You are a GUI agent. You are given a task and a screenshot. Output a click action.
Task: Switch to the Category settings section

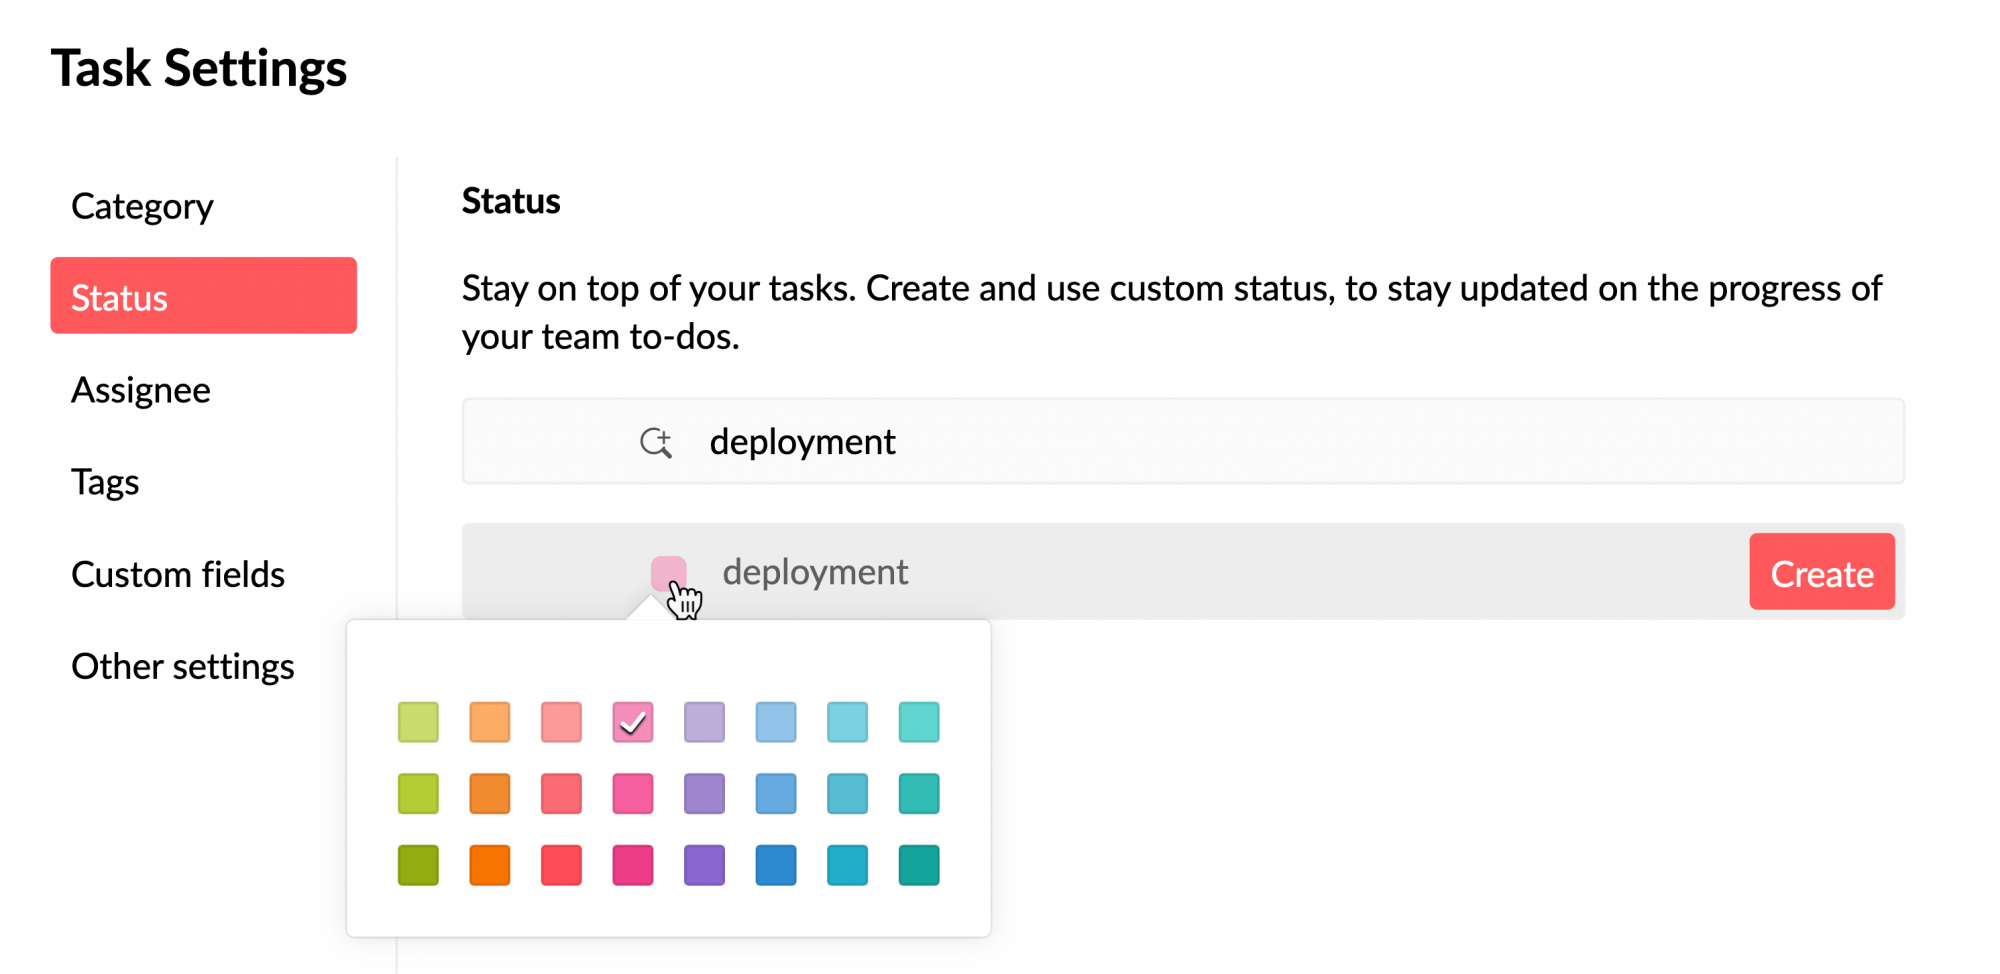pos(142,206)
